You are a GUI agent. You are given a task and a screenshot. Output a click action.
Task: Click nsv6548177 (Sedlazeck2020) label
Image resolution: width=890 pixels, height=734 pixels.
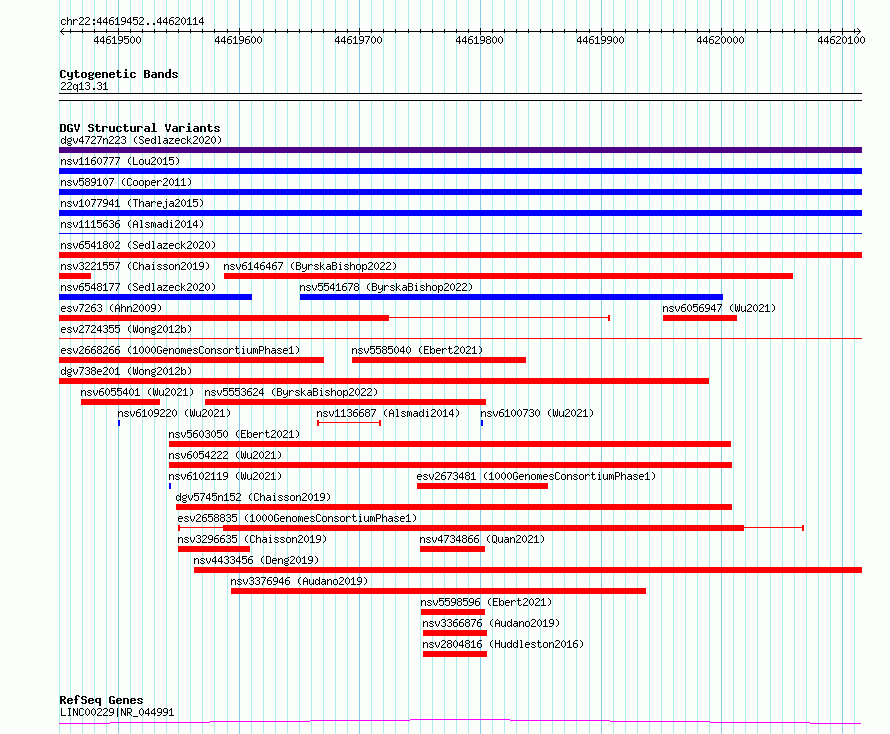(x=138, y=287)
